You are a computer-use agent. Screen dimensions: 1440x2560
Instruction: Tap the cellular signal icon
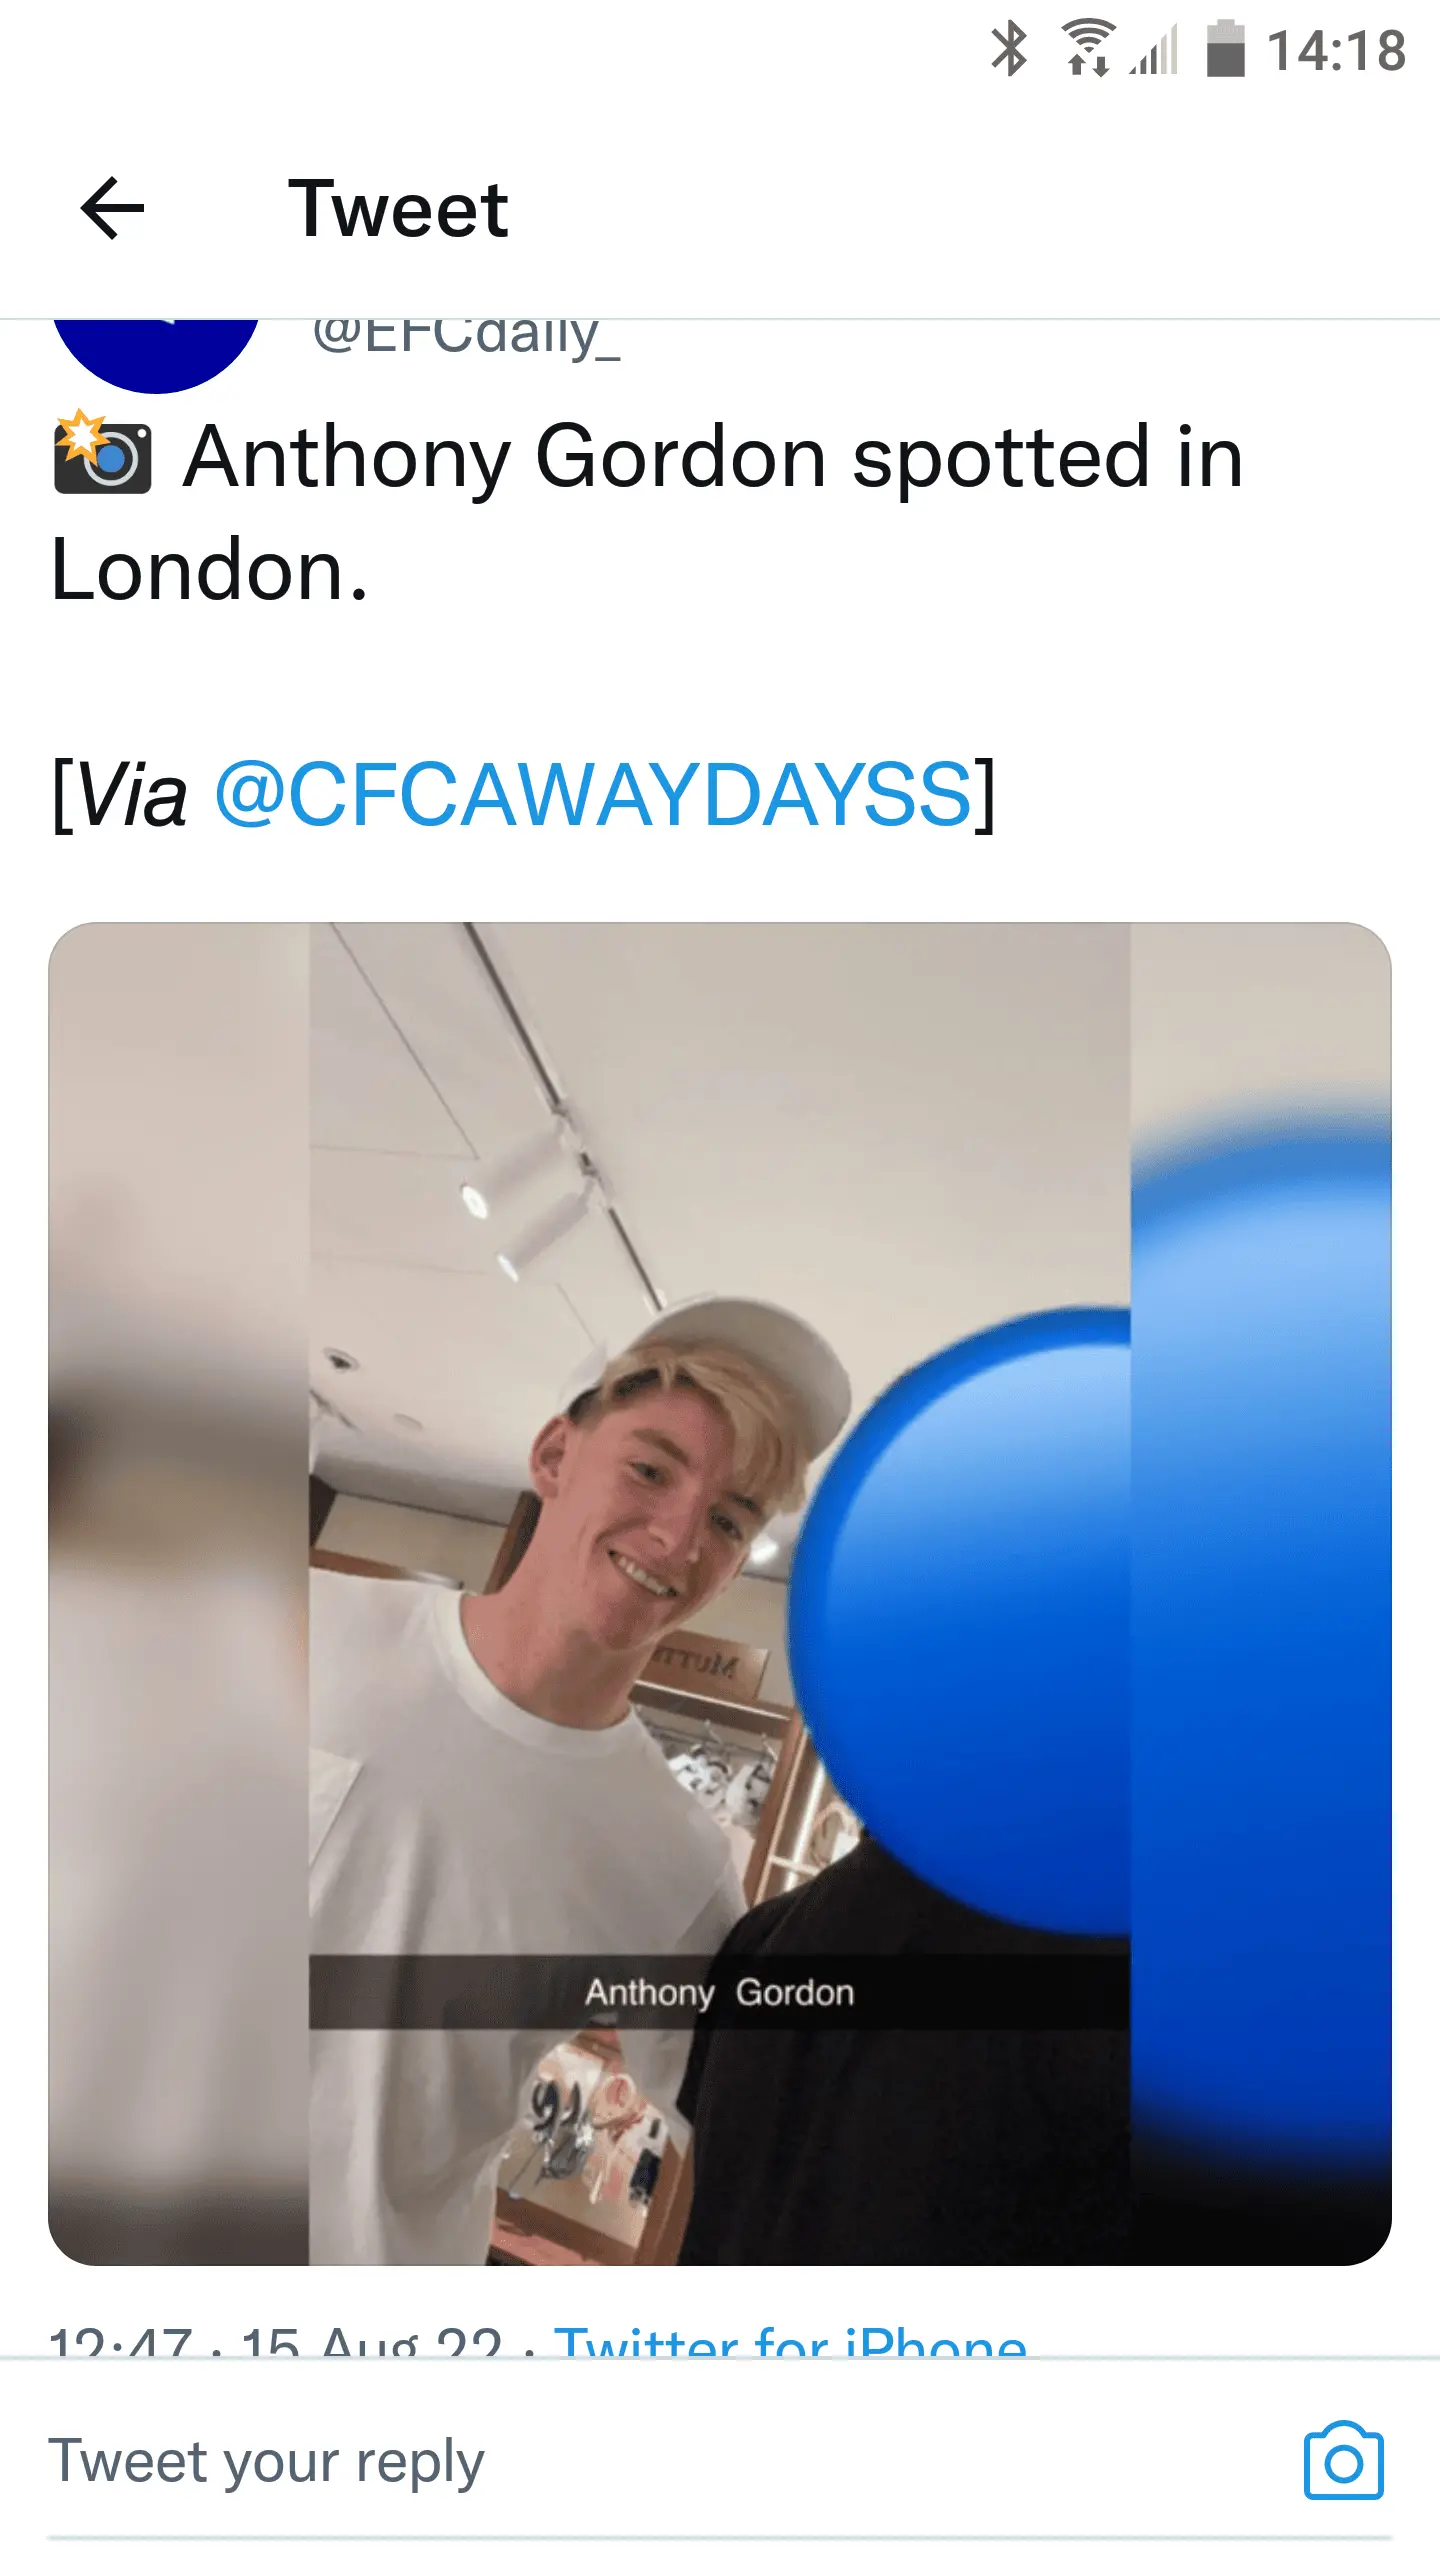coord(1155,50)
